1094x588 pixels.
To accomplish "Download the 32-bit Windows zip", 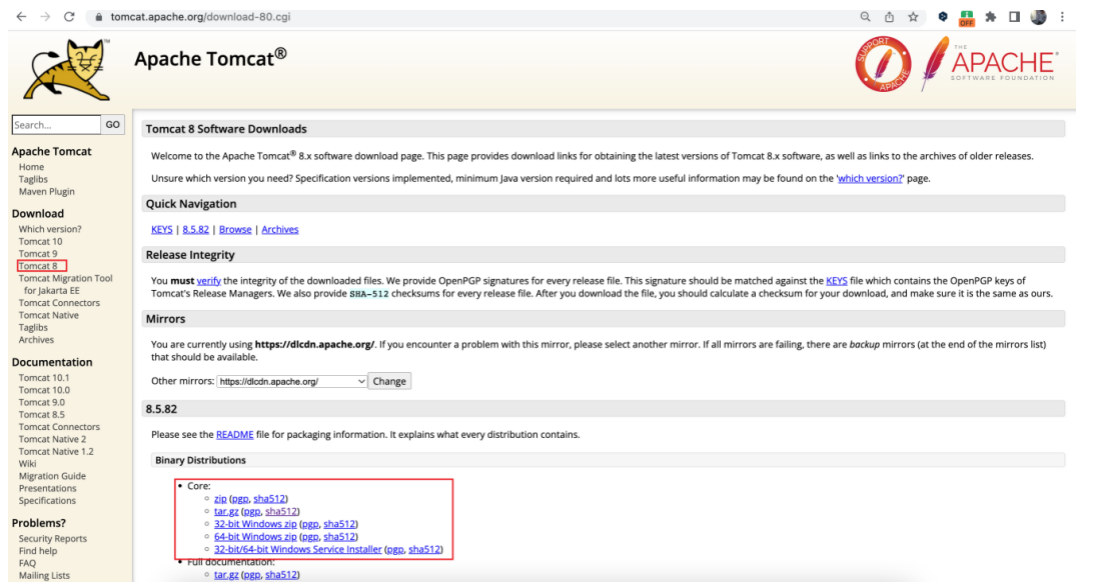I will [255, 524].
